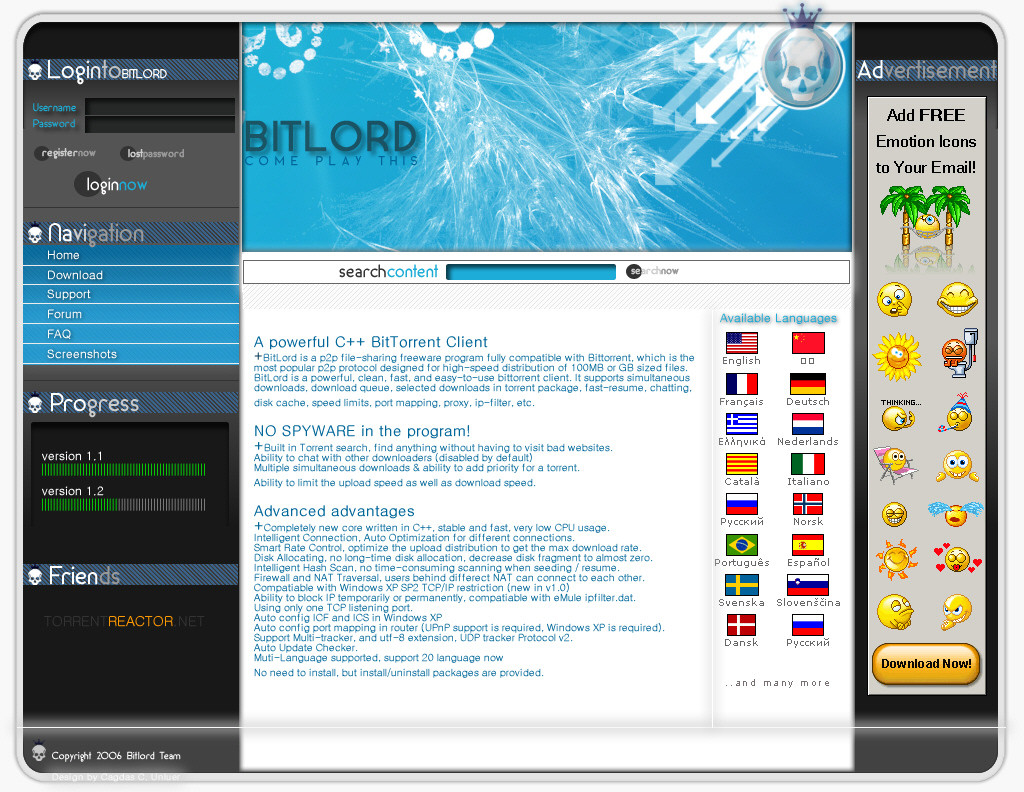Click the lost password button
Screen dimensions: 1024x792
(x=153, y=153)
